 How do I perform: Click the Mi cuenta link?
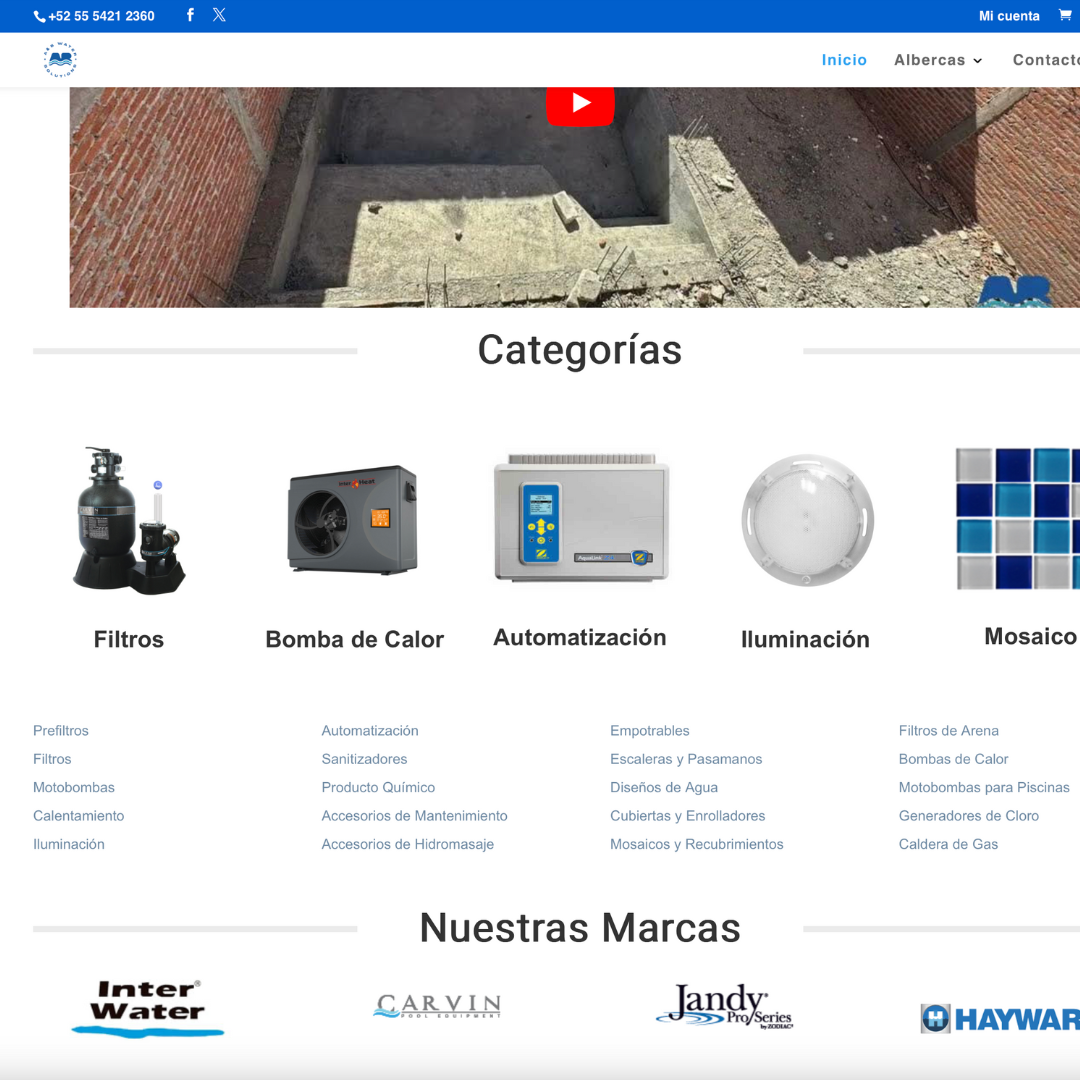point(1009,16)
